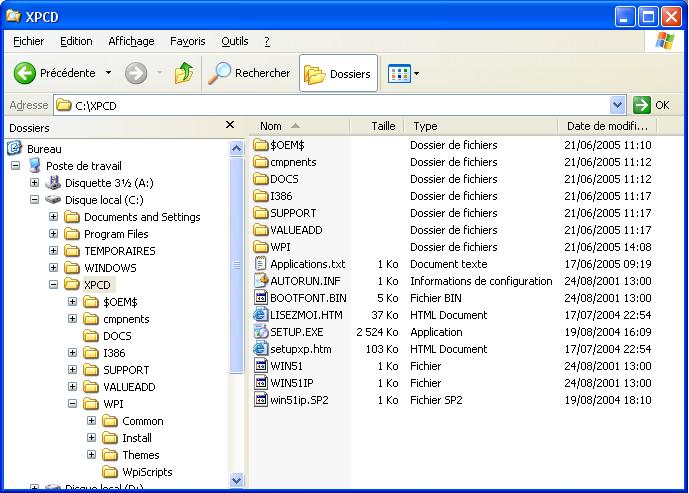Screen dimensions: 689x493
Task: Click the address field showing C:\XPCD
Action: pos(332,105)
